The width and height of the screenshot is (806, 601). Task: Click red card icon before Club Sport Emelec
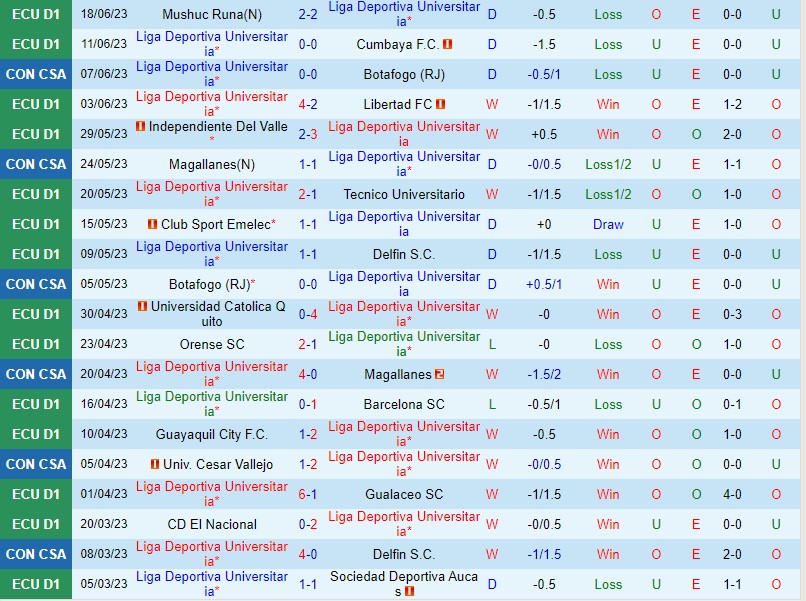152,224
